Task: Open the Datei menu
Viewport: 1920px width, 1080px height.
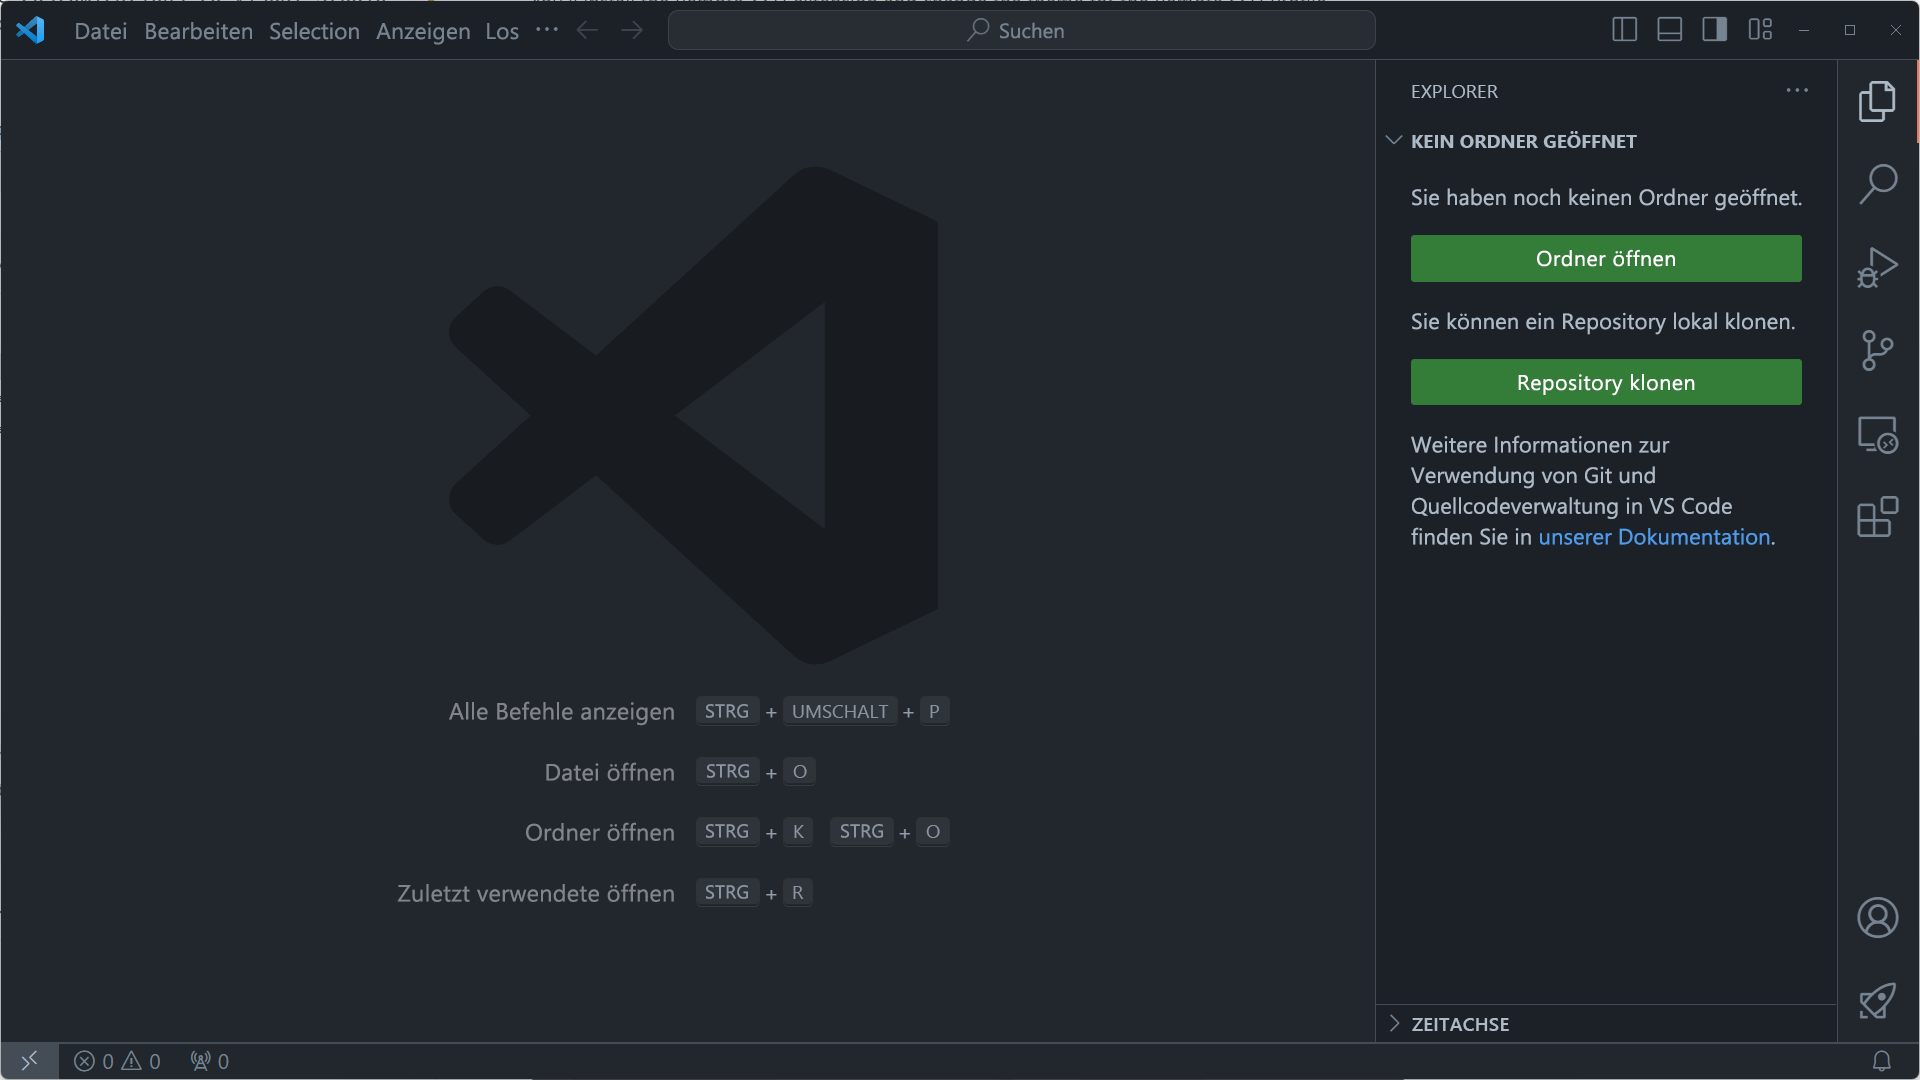Action: 100,31
